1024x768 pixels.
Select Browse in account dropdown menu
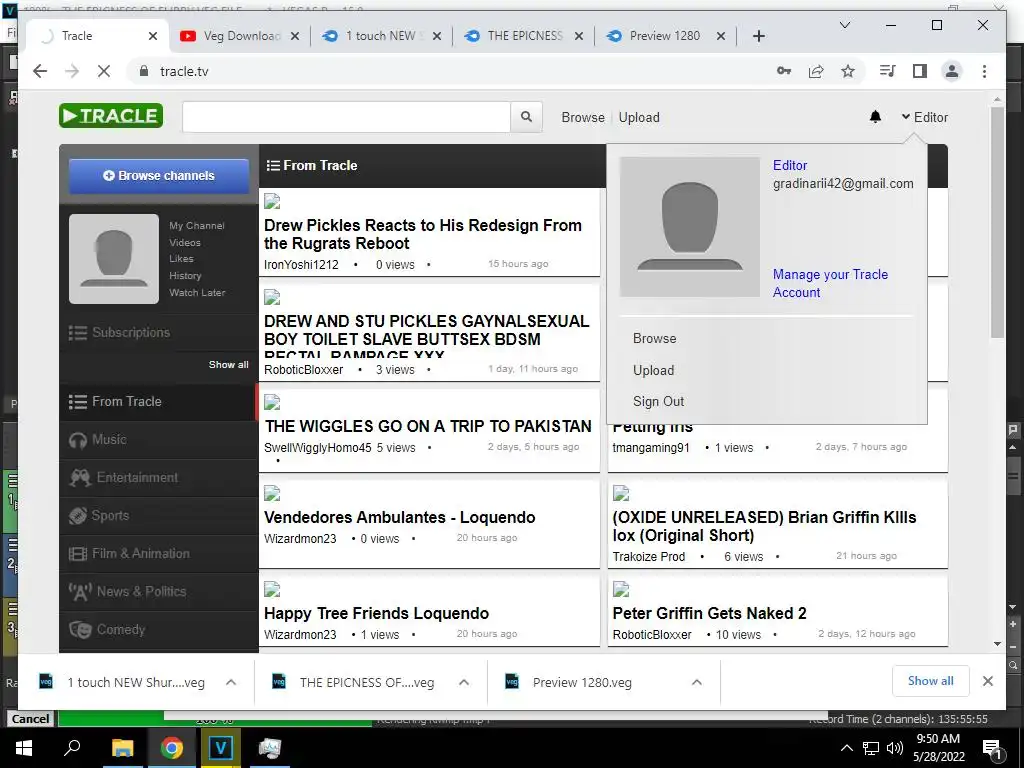(x=654, y=338)
